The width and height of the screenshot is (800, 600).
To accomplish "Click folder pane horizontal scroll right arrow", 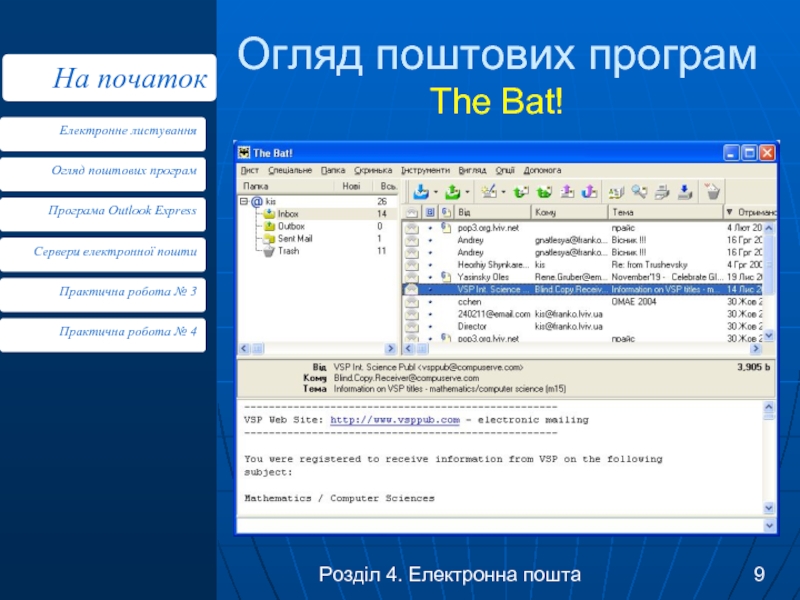I will [x=390, y=348].
